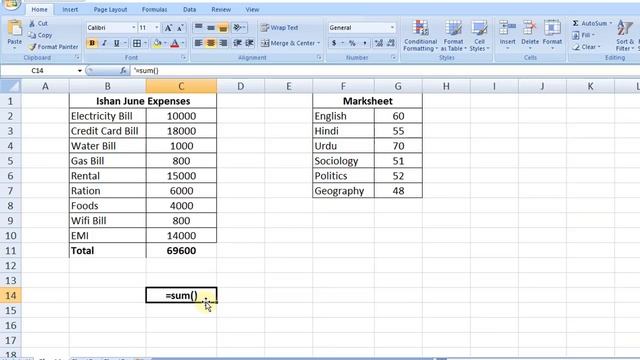Apply the Borders button
Viewport: 640px width, 360px height.
[x=137, y=43]
